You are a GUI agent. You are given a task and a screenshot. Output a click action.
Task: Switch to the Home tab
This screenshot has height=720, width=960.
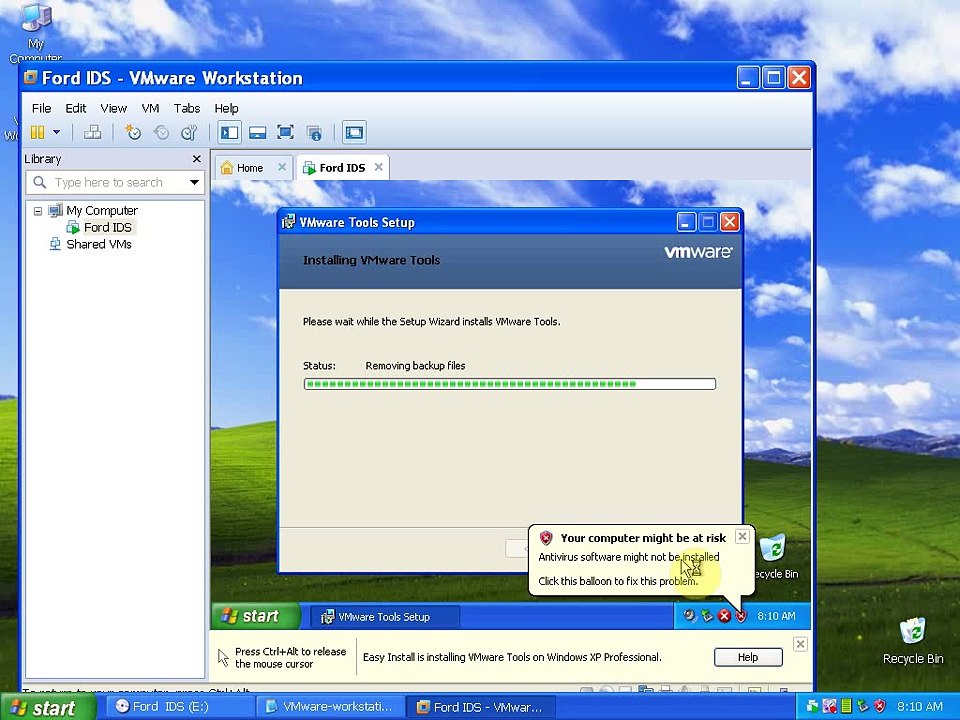(x=250, y=168)
